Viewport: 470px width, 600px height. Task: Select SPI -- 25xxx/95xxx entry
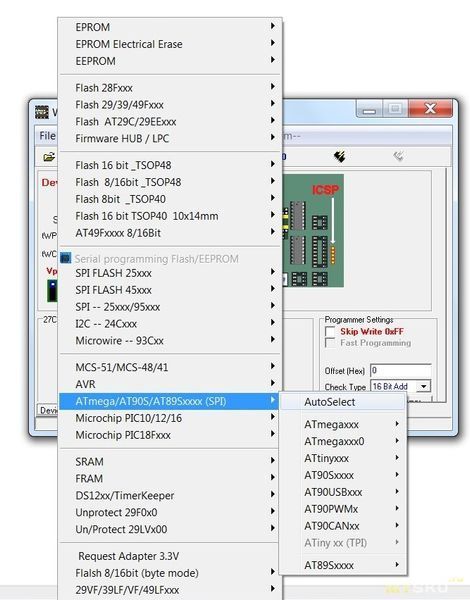pos(170,307)
